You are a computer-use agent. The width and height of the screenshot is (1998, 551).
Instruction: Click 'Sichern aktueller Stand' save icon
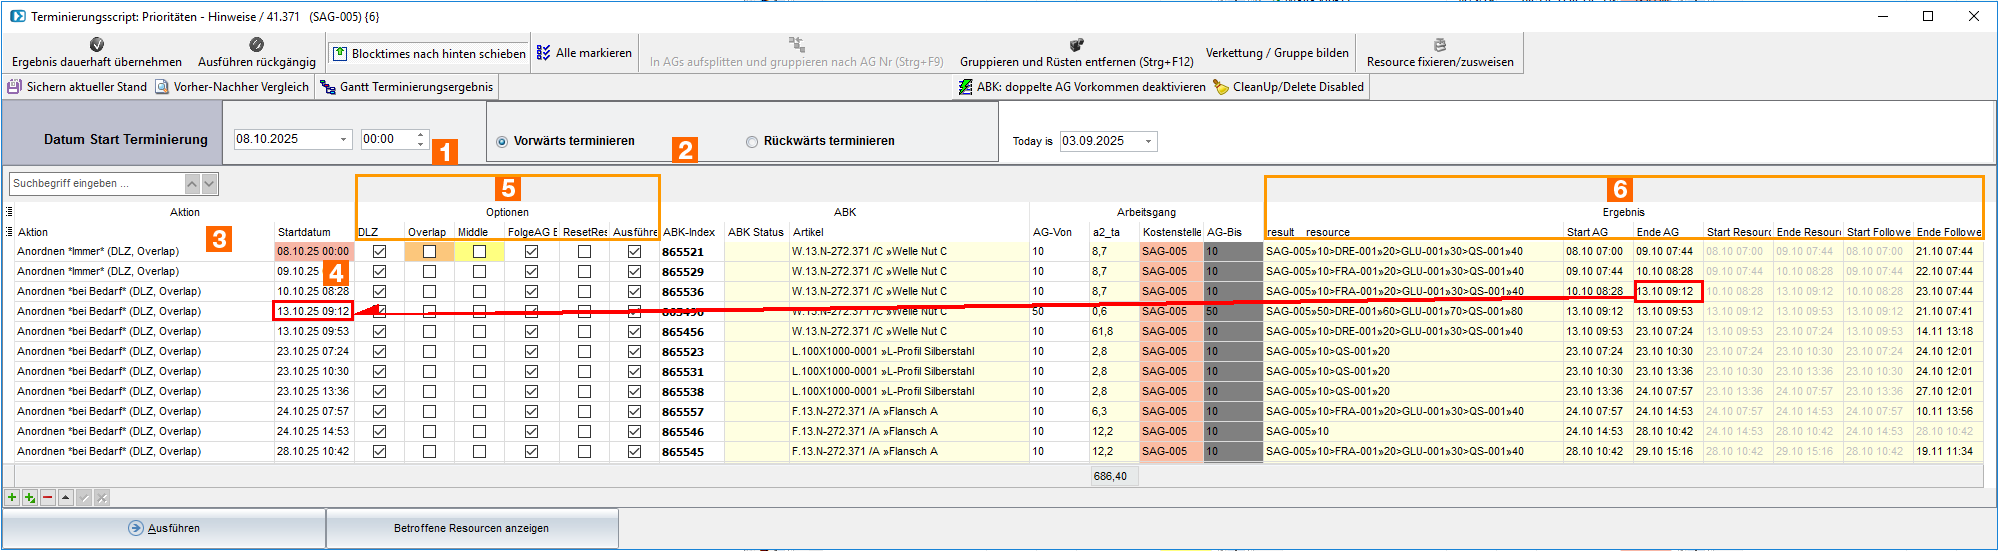14,87
